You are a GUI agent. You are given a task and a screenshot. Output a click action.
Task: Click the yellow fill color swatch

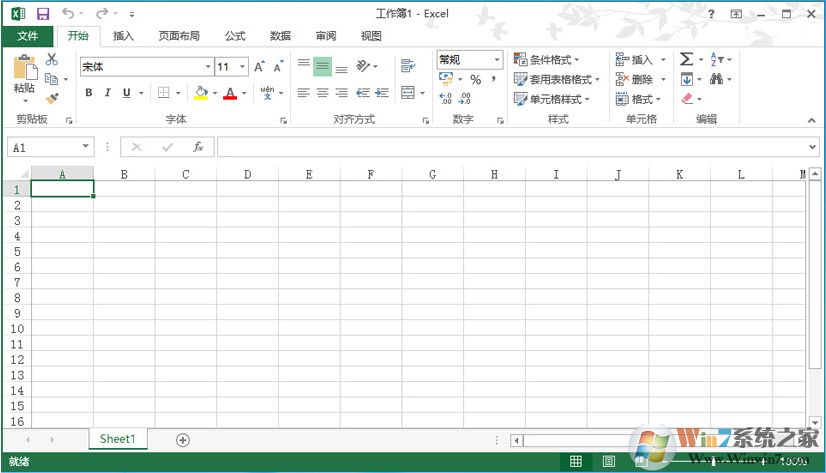pyautogui.click(x=200, y=93)
